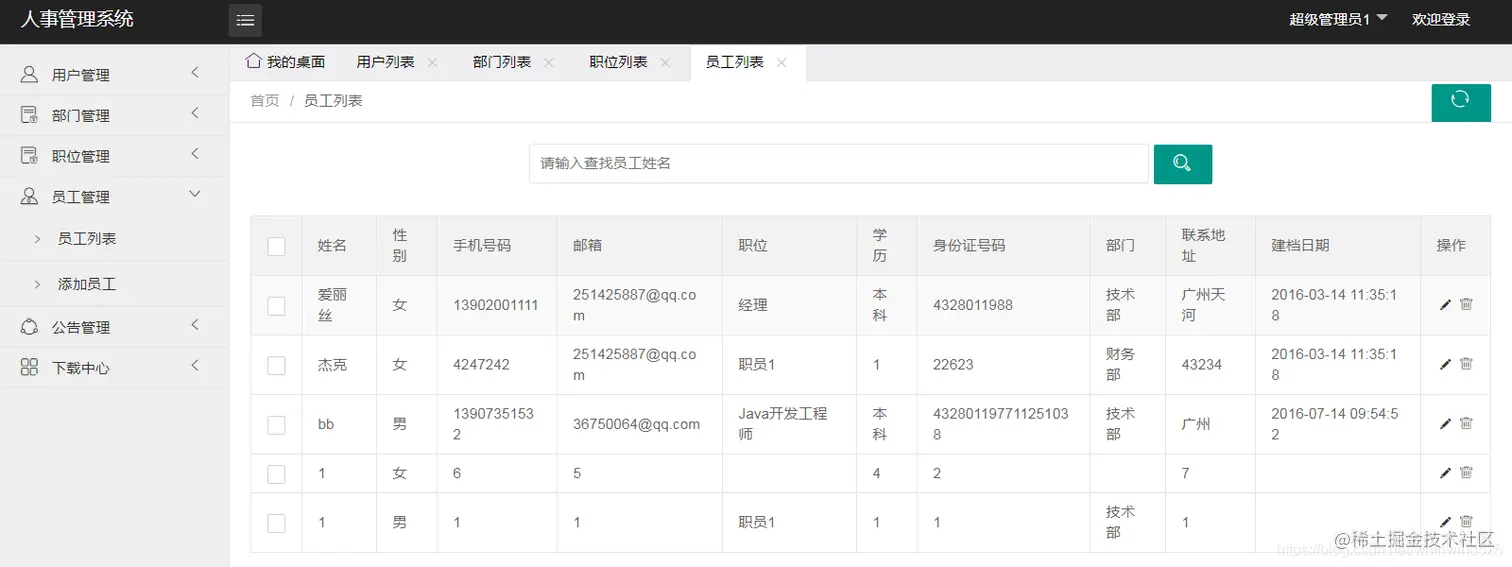
Task: Edit employee bb with pencil icon
Action: (x=1445, y=424)
